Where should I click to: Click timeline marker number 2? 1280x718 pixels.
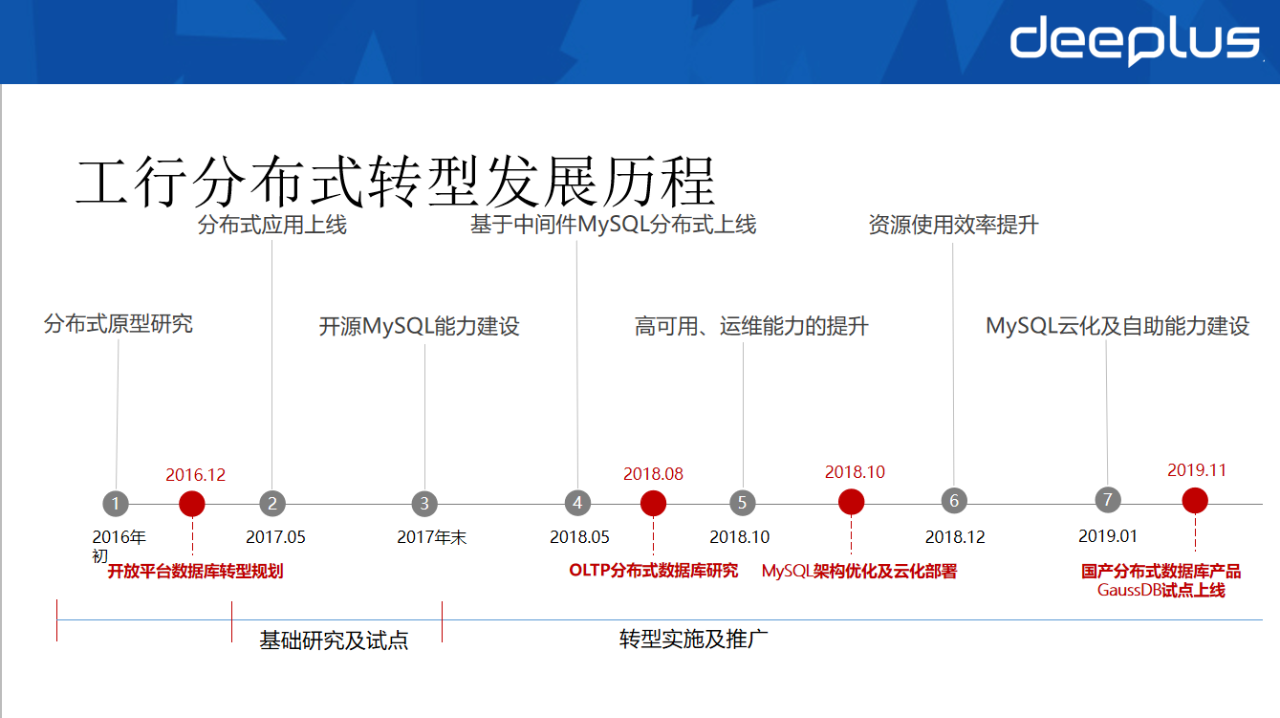[x=272, y=503]
